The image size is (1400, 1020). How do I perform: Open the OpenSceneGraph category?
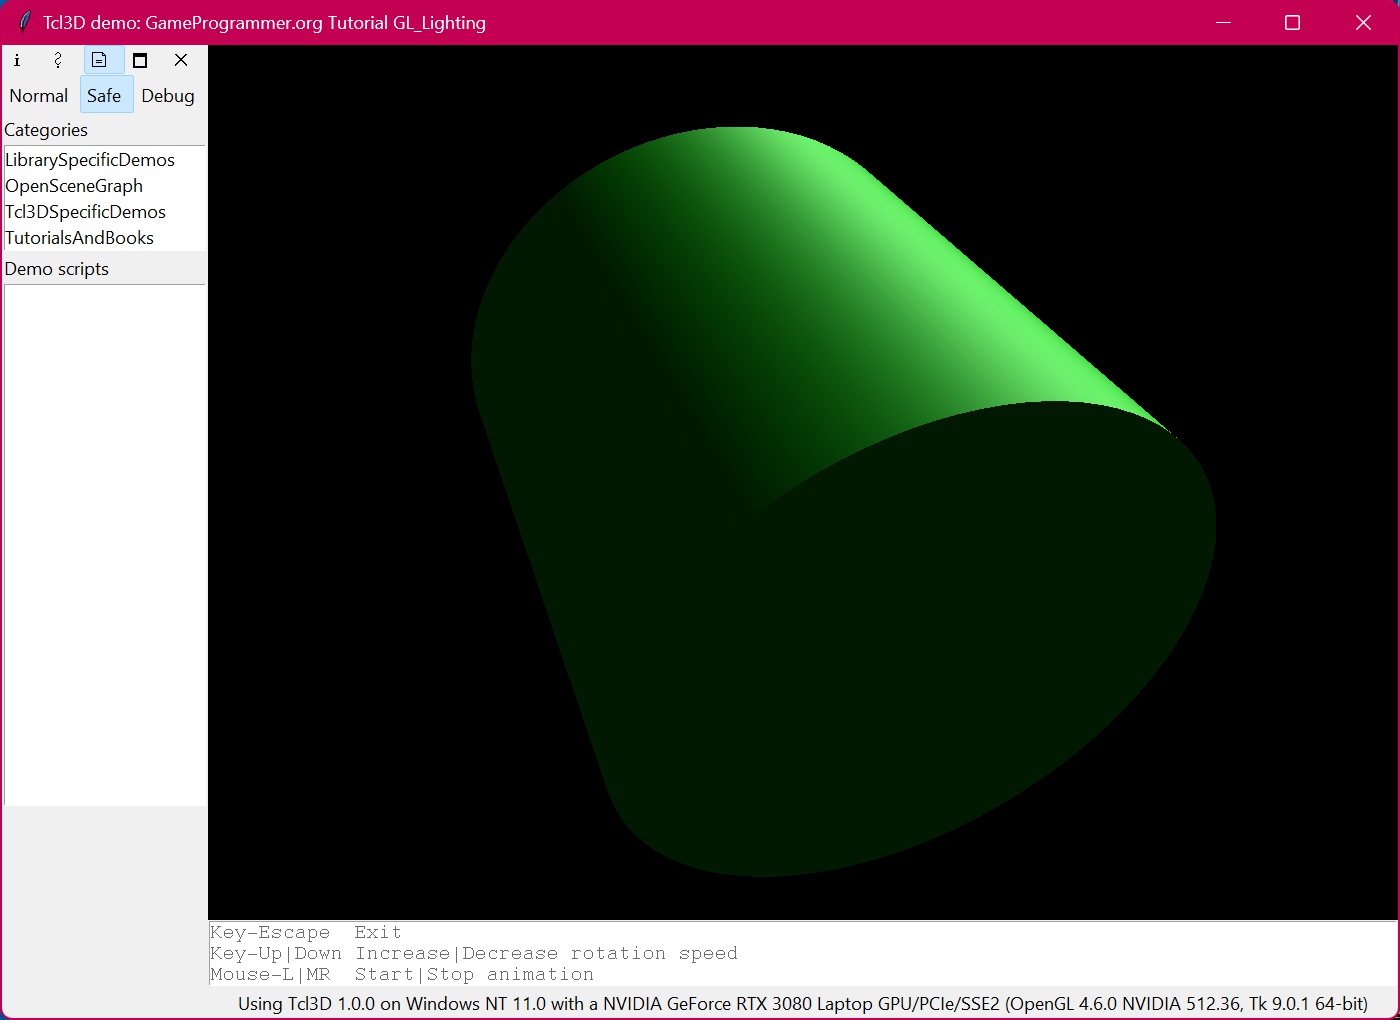74,186
